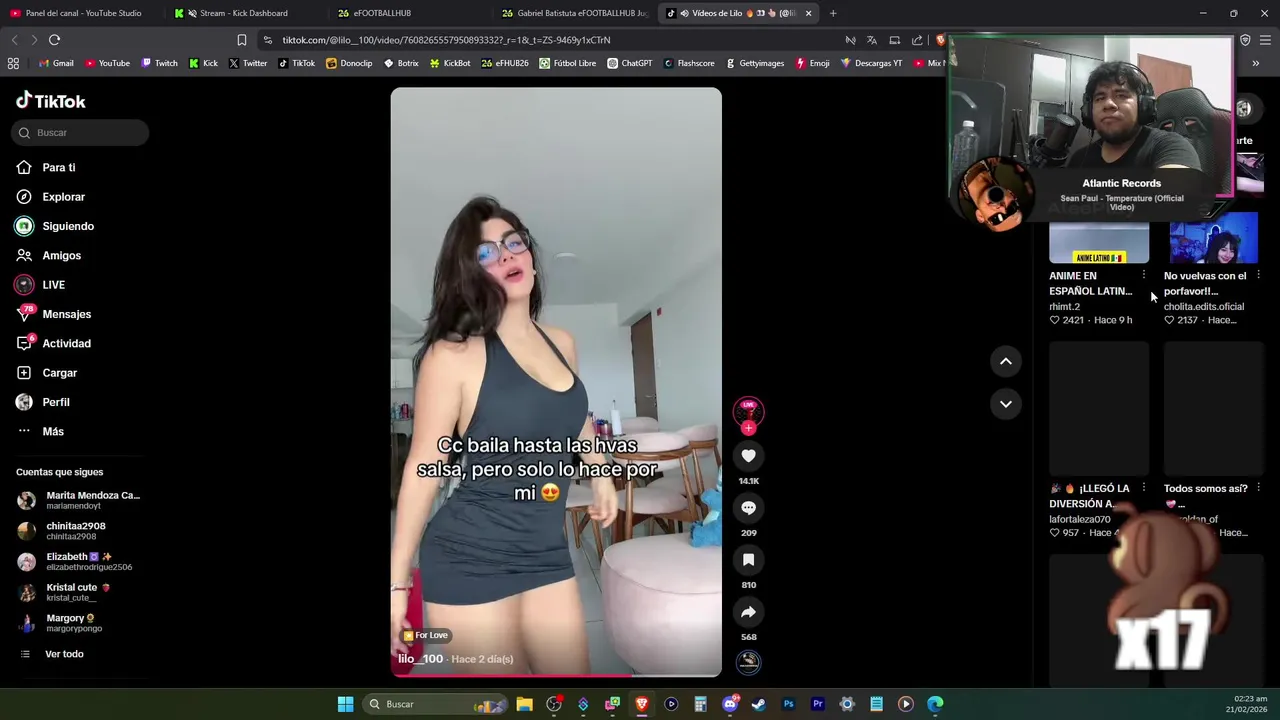Open options for Todos somos así video
This screenshot has height=720, width=1280.
(x=1258, y=489)
